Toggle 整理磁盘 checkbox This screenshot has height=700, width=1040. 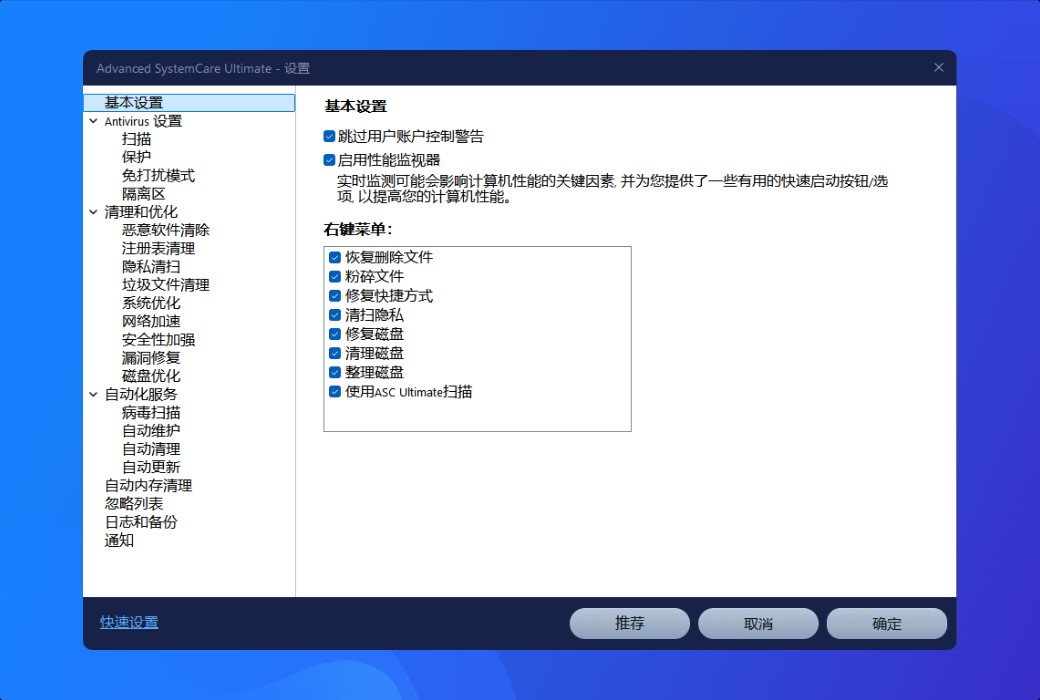[x=334, y=373]
